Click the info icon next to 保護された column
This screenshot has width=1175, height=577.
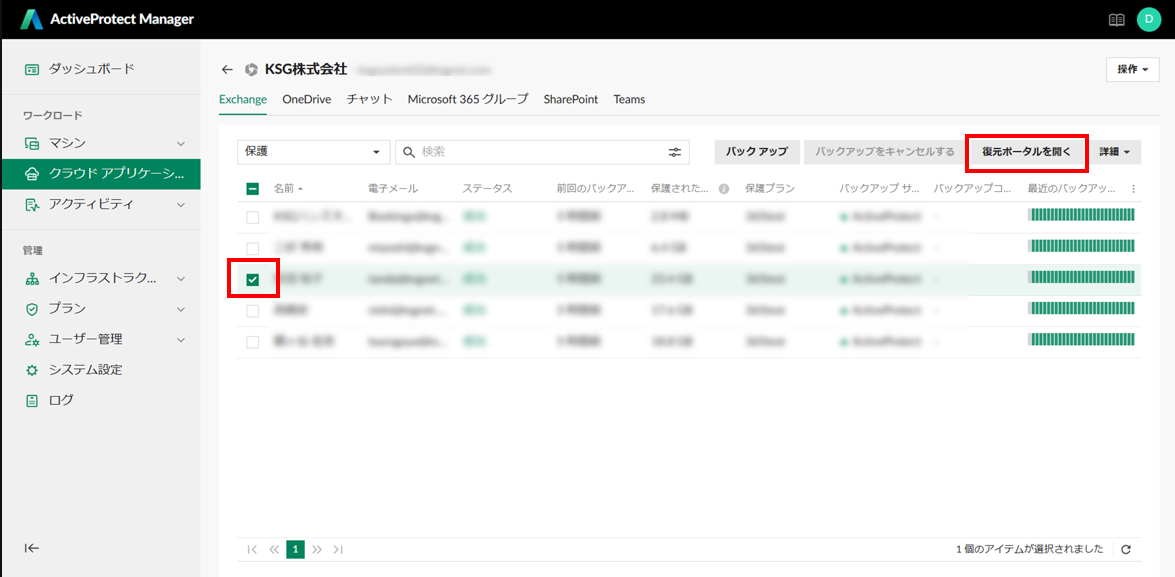click(724, 189)
